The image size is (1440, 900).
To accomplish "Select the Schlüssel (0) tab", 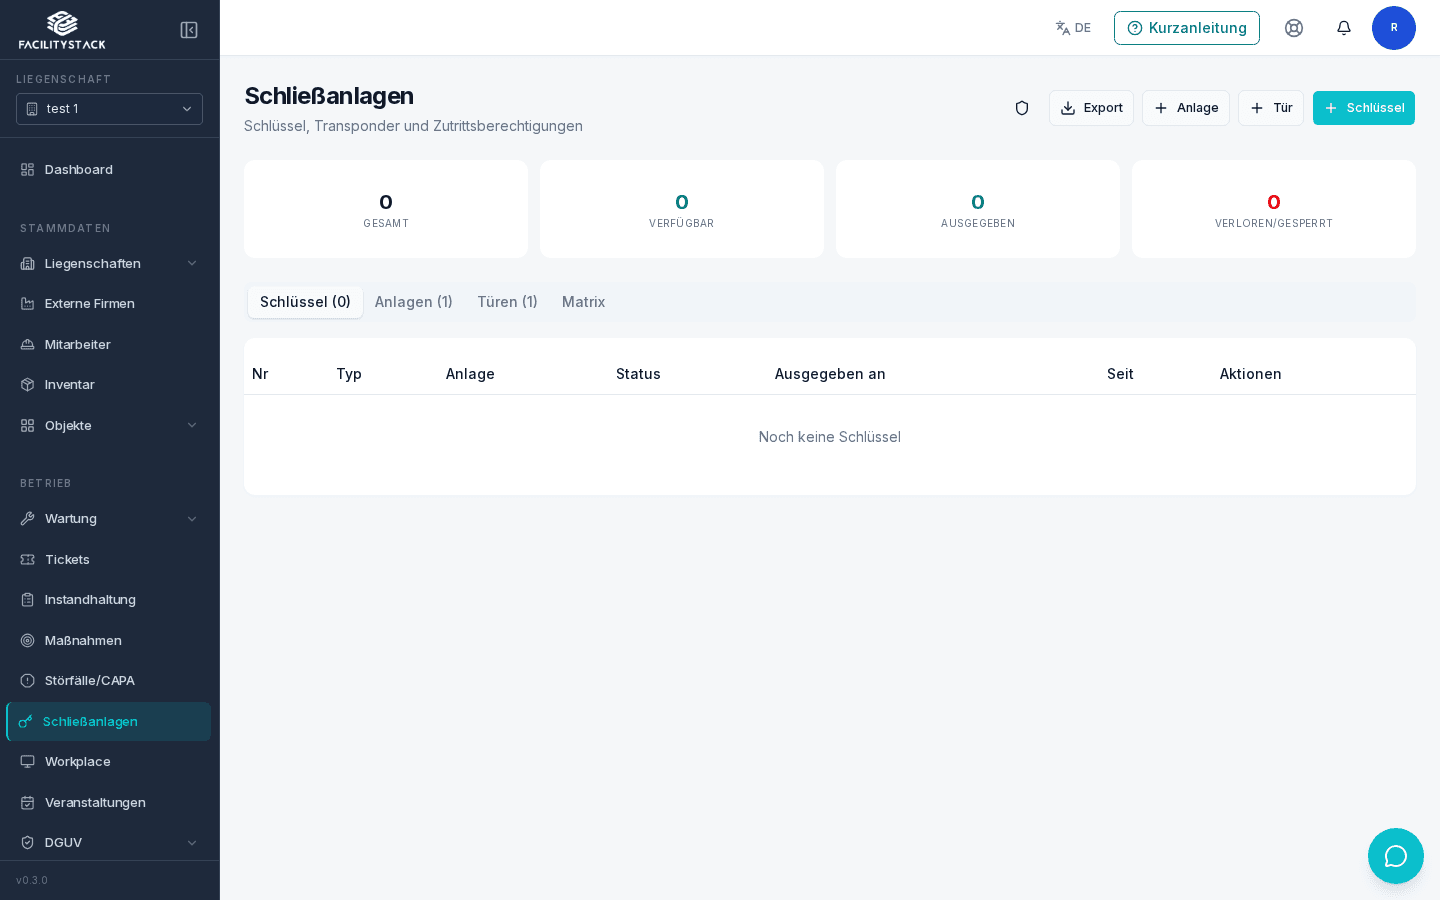I will click(x=305, y=302).
